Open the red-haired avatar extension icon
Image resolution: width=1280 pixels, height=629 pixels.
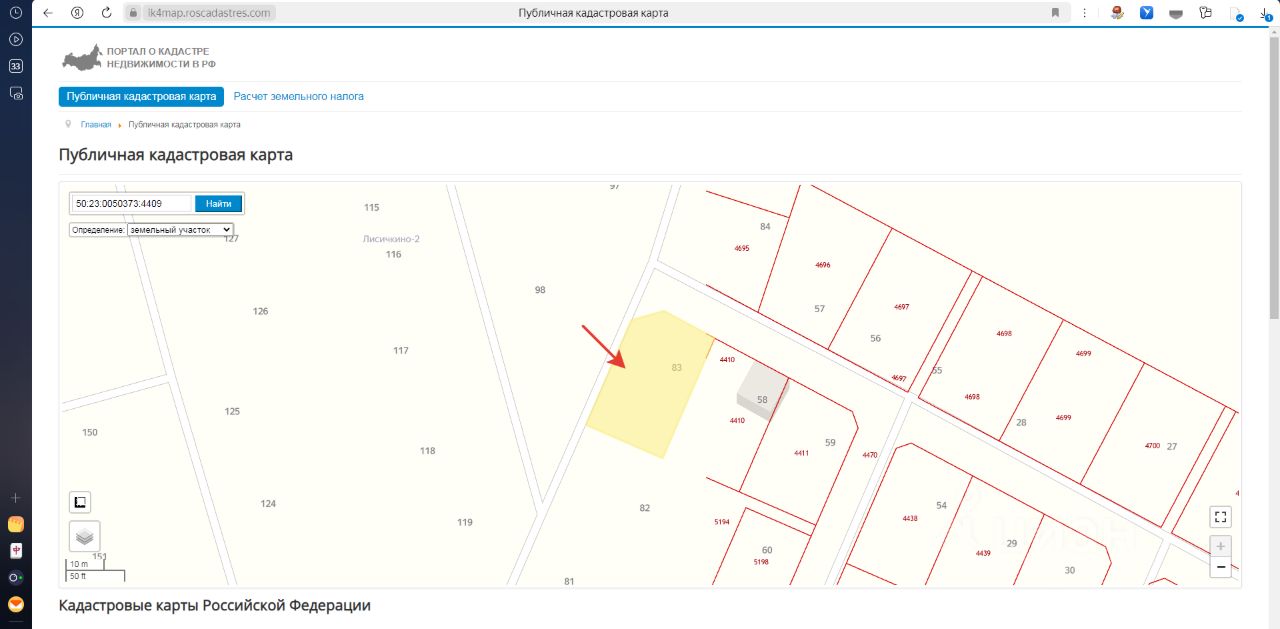tap(1117, 13)
